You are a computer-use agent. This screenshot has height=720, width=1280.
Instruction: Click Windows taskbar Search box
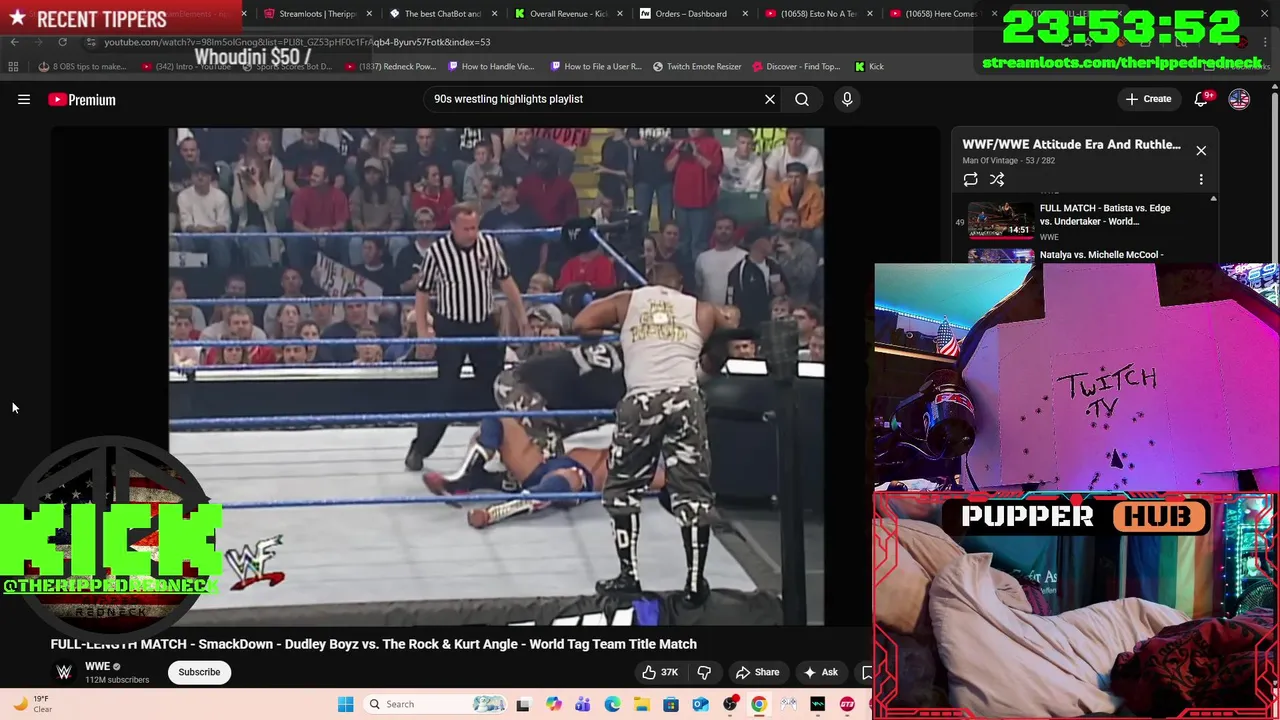point(434,704)
